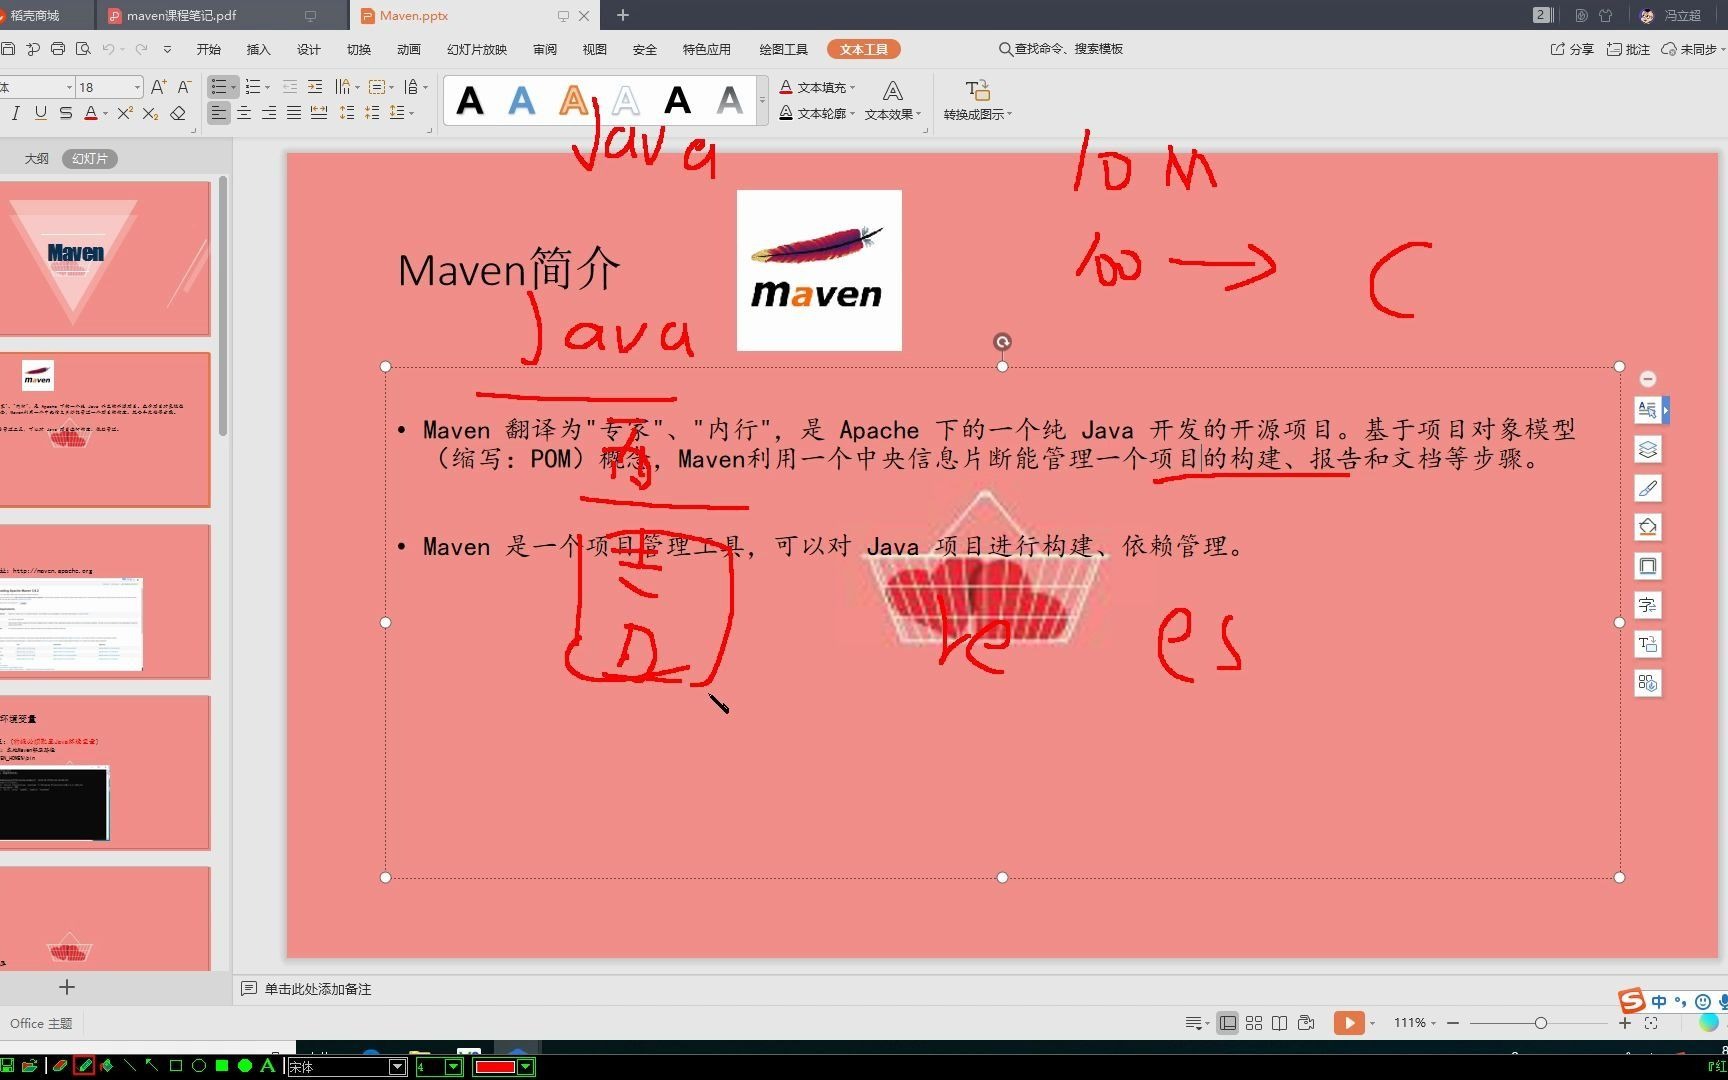The height and width of the screenshot is (1080, 1728).
Task: Decrease font size with A- icon
Action: pos(184,87)
